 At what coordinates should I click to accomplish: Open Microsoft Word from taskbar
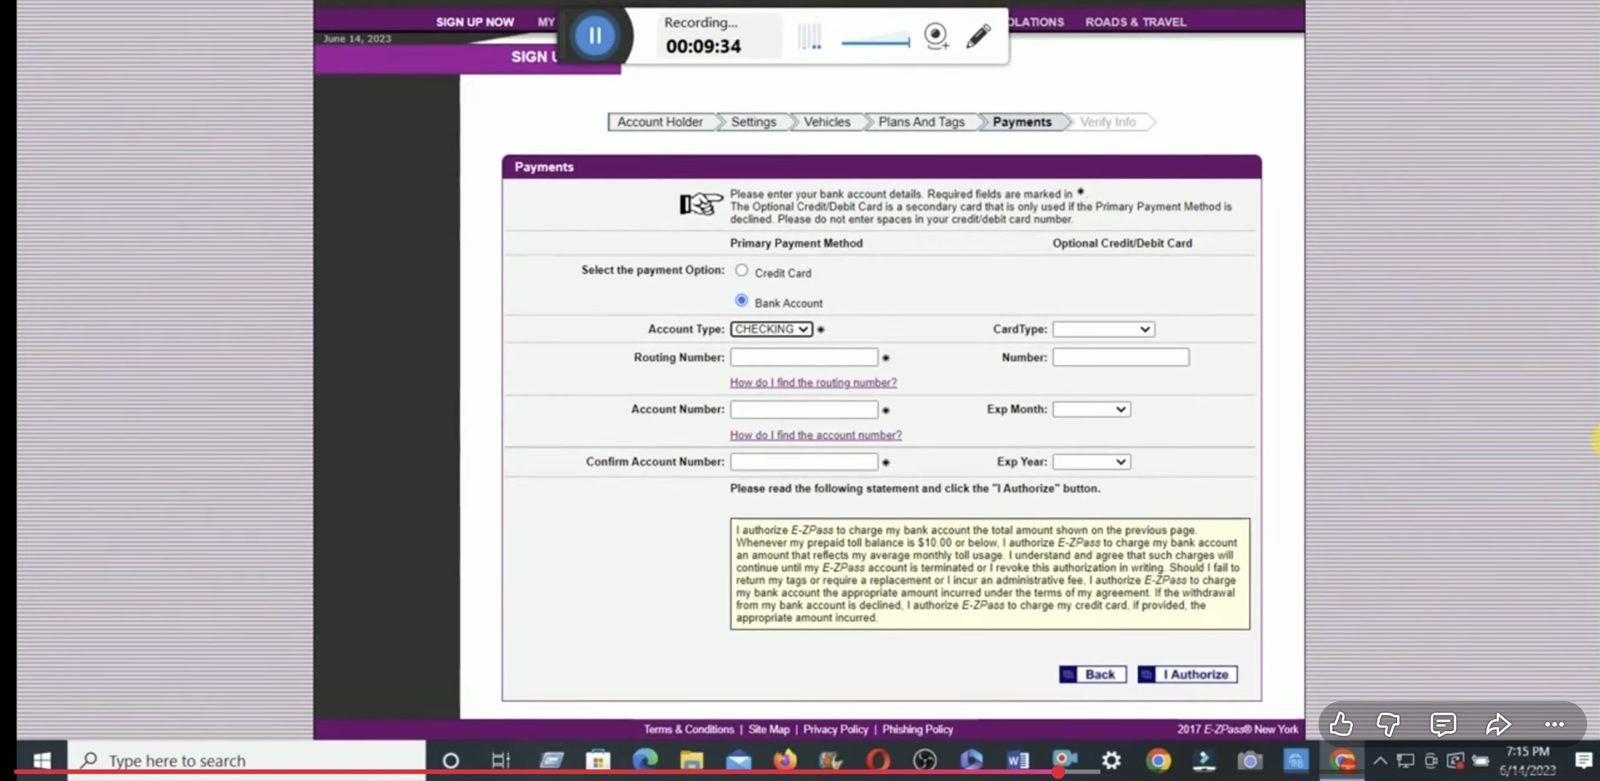pyautogui.click(x=1018, y=761)
